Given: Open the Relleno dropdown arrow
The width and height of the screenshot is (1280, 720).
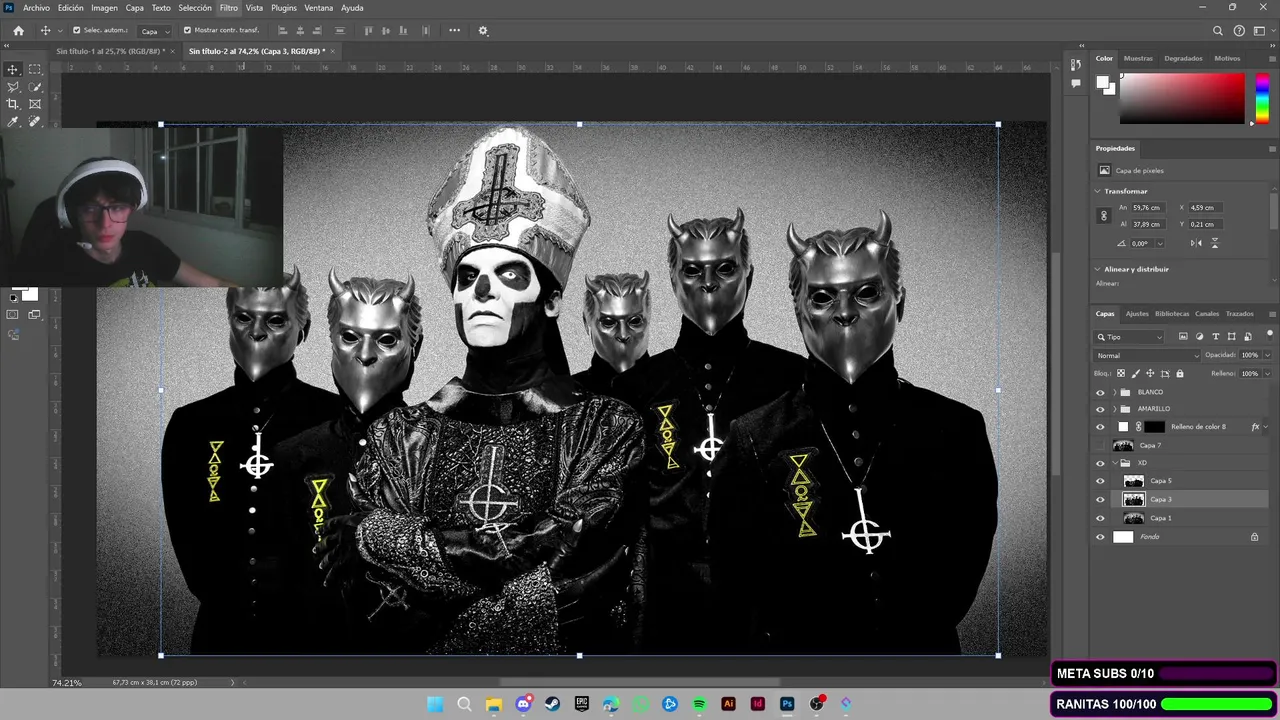Looking at the screenshot, I should point(1268,373).
